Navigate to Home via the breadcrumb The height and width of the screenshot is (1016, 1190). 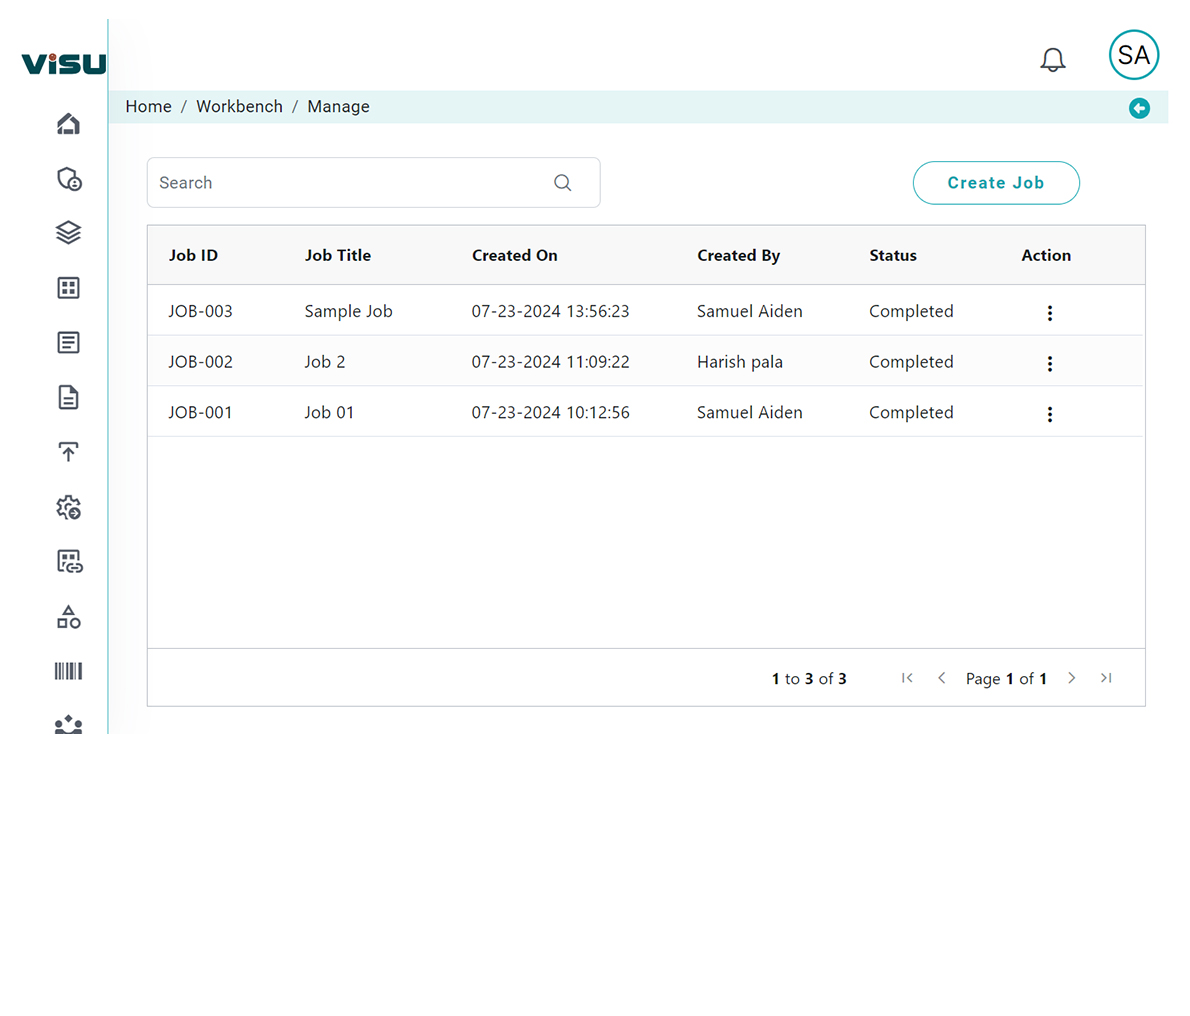148,107
